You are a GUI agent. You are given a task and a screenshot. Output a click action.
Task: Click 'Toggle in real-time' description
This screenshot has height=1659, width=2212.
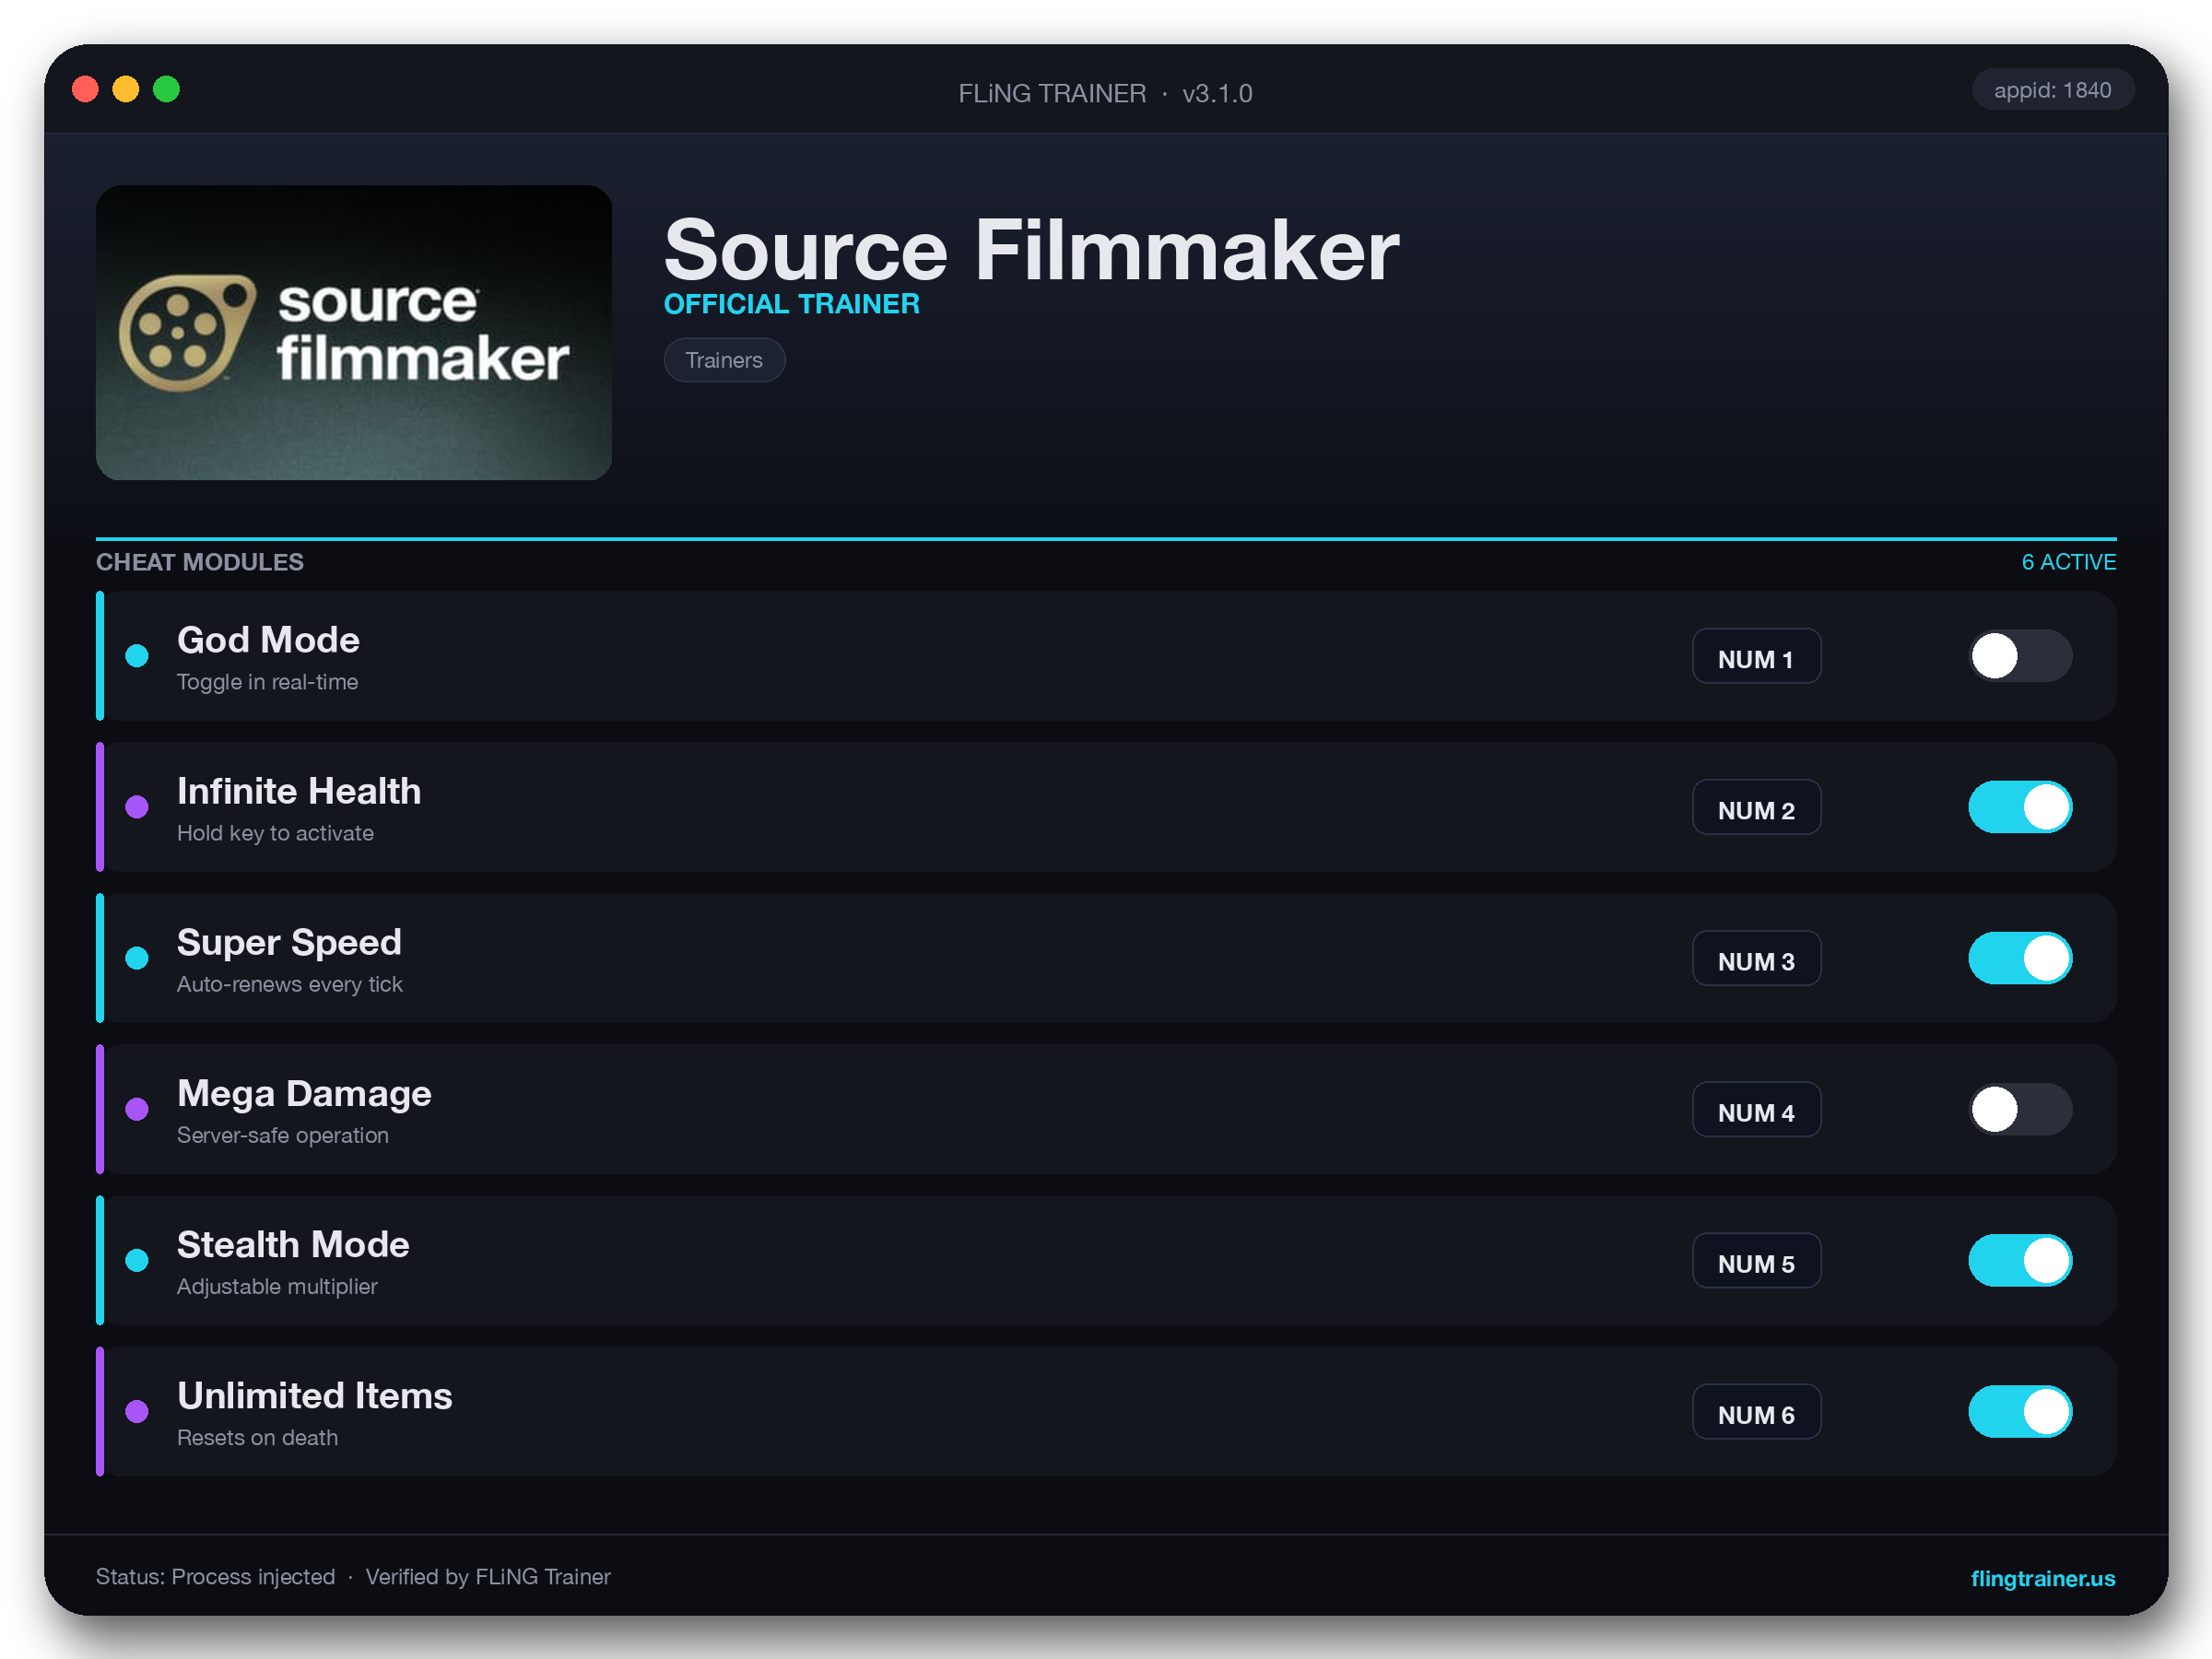coord(267,682)
